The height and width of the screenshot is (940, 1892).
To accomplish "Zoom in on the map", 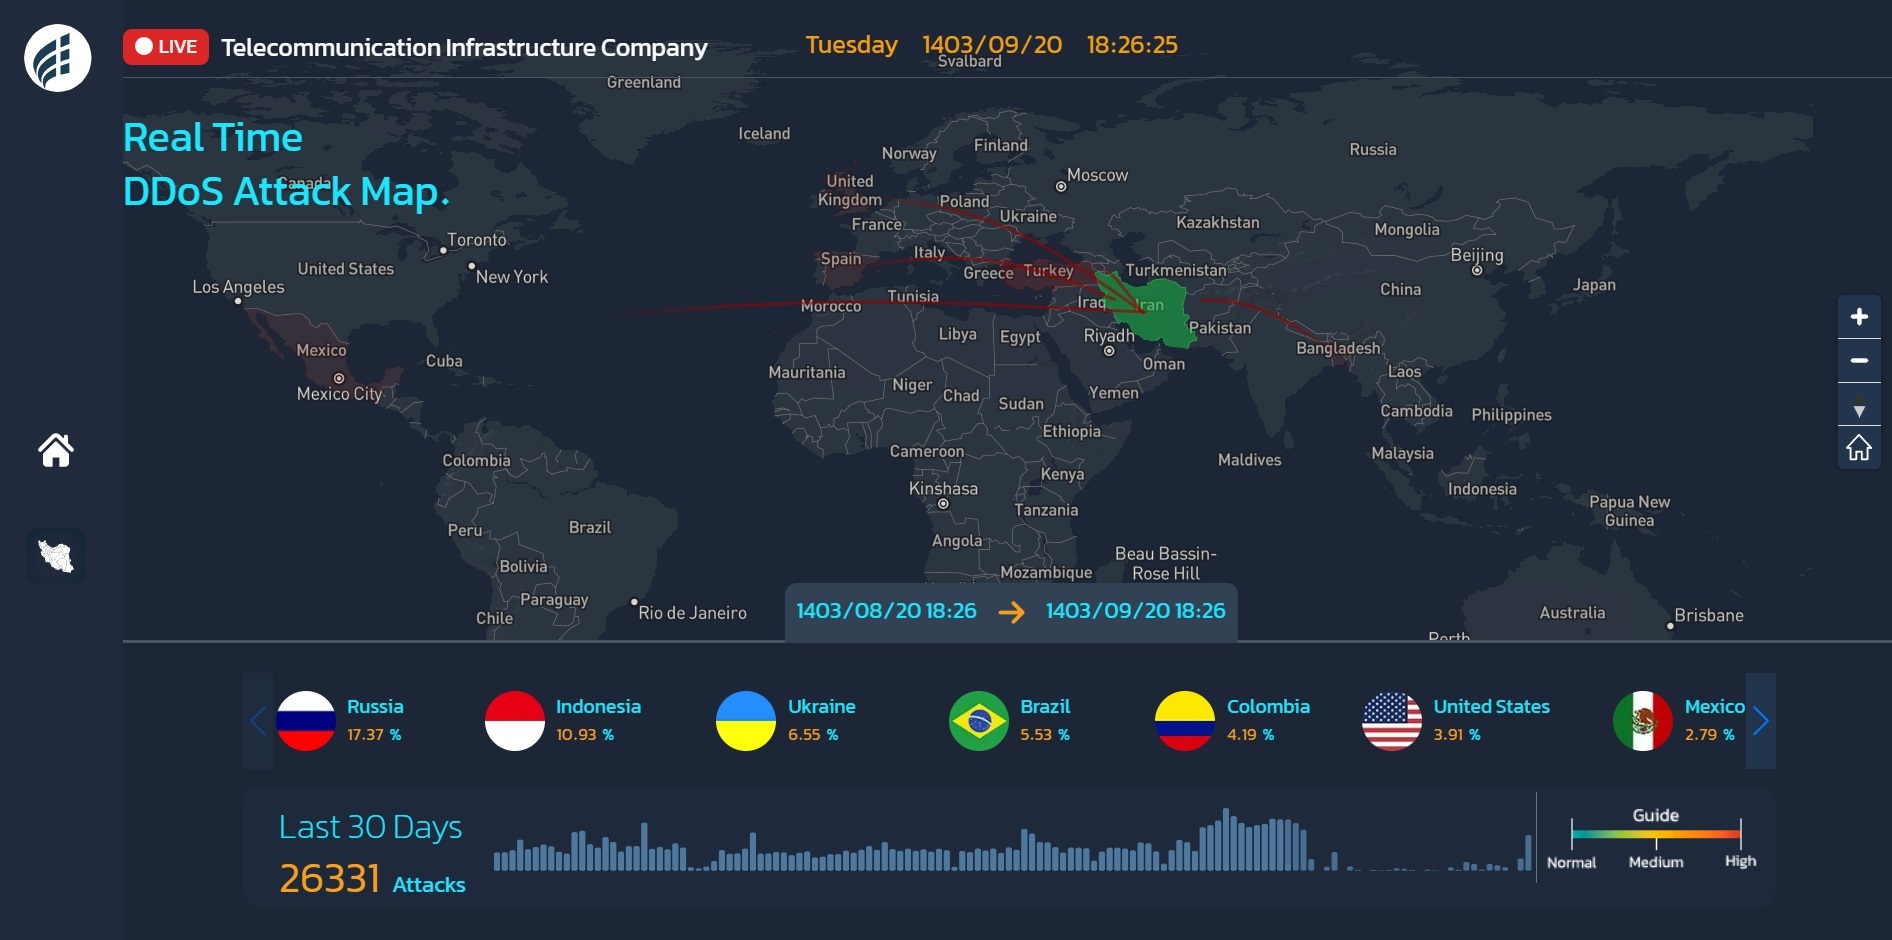I will click(x=1859, y=317).
